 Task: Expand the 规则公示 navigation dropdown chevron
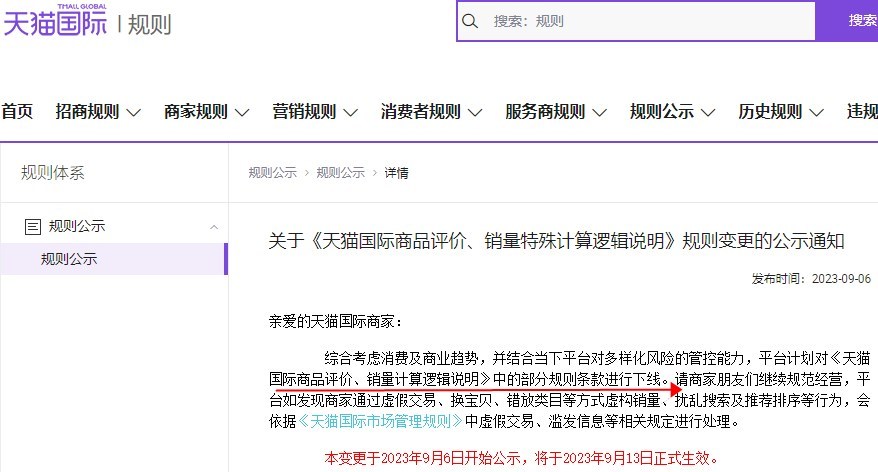tap(708, 113)
